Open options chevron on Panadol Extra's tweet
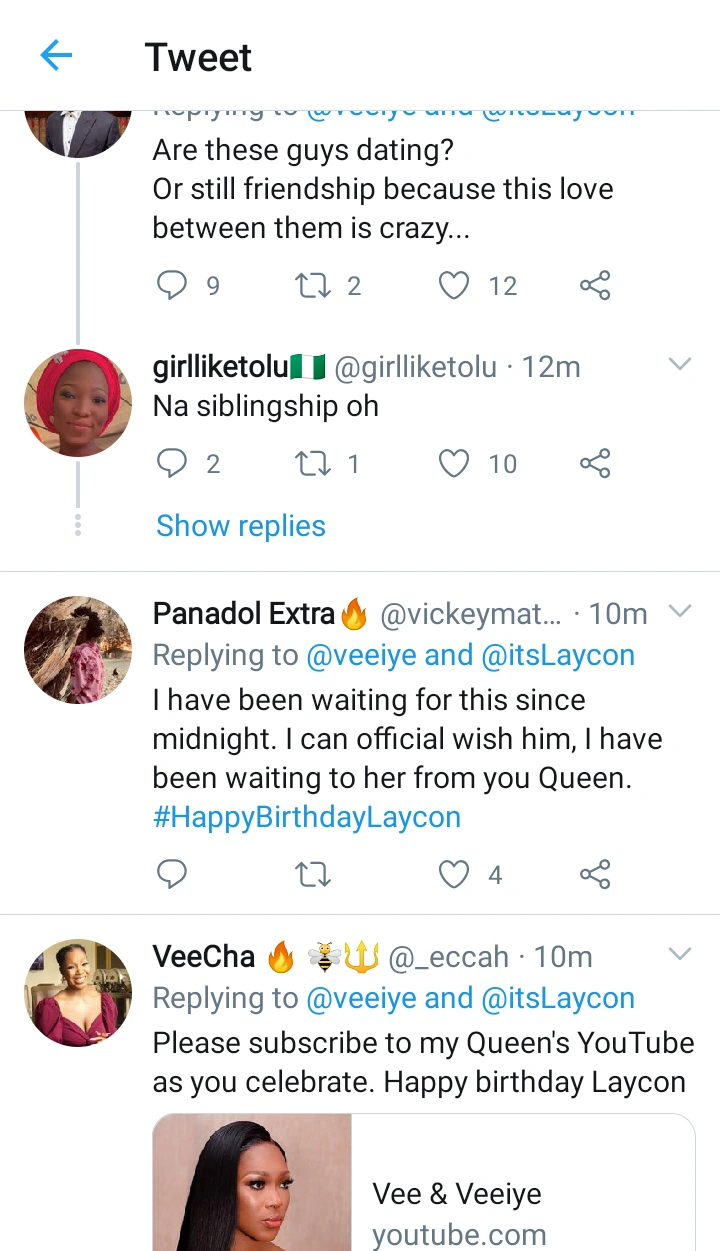Viewport: 720px width, 1251px height. 680,611
